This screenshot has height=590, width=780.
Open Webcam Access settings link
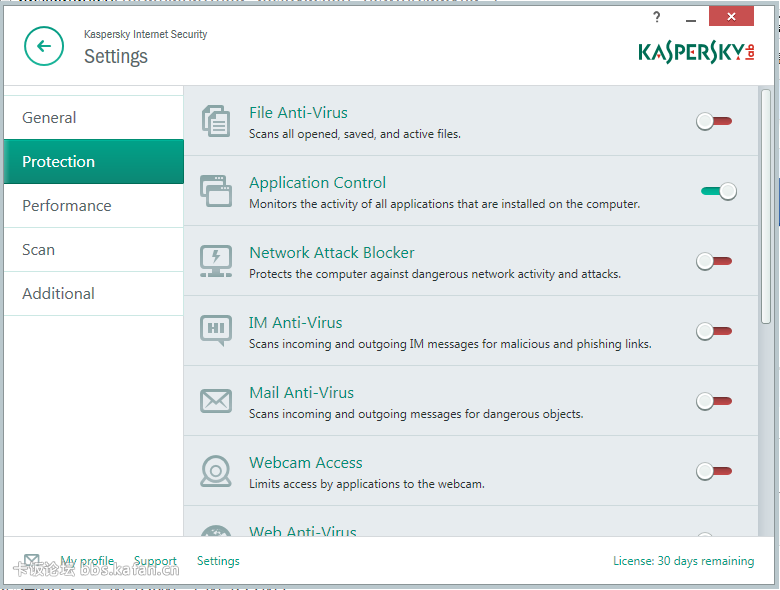[x=306, y=463]
